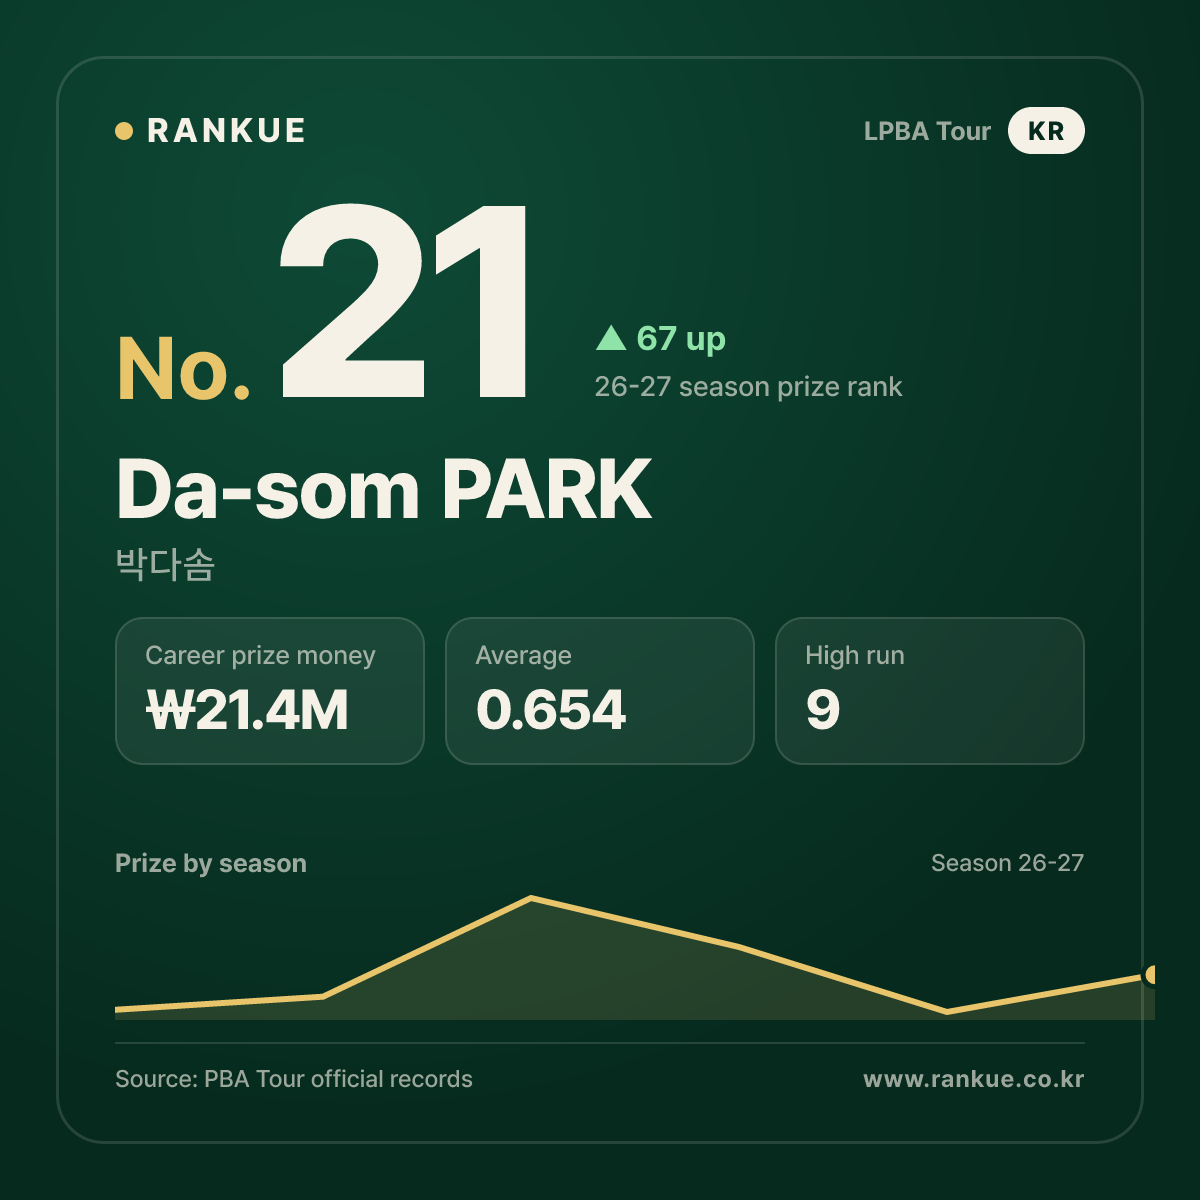Click the '67 up' rank change text
This screenshot has width=1200, height=1200.
681,339
